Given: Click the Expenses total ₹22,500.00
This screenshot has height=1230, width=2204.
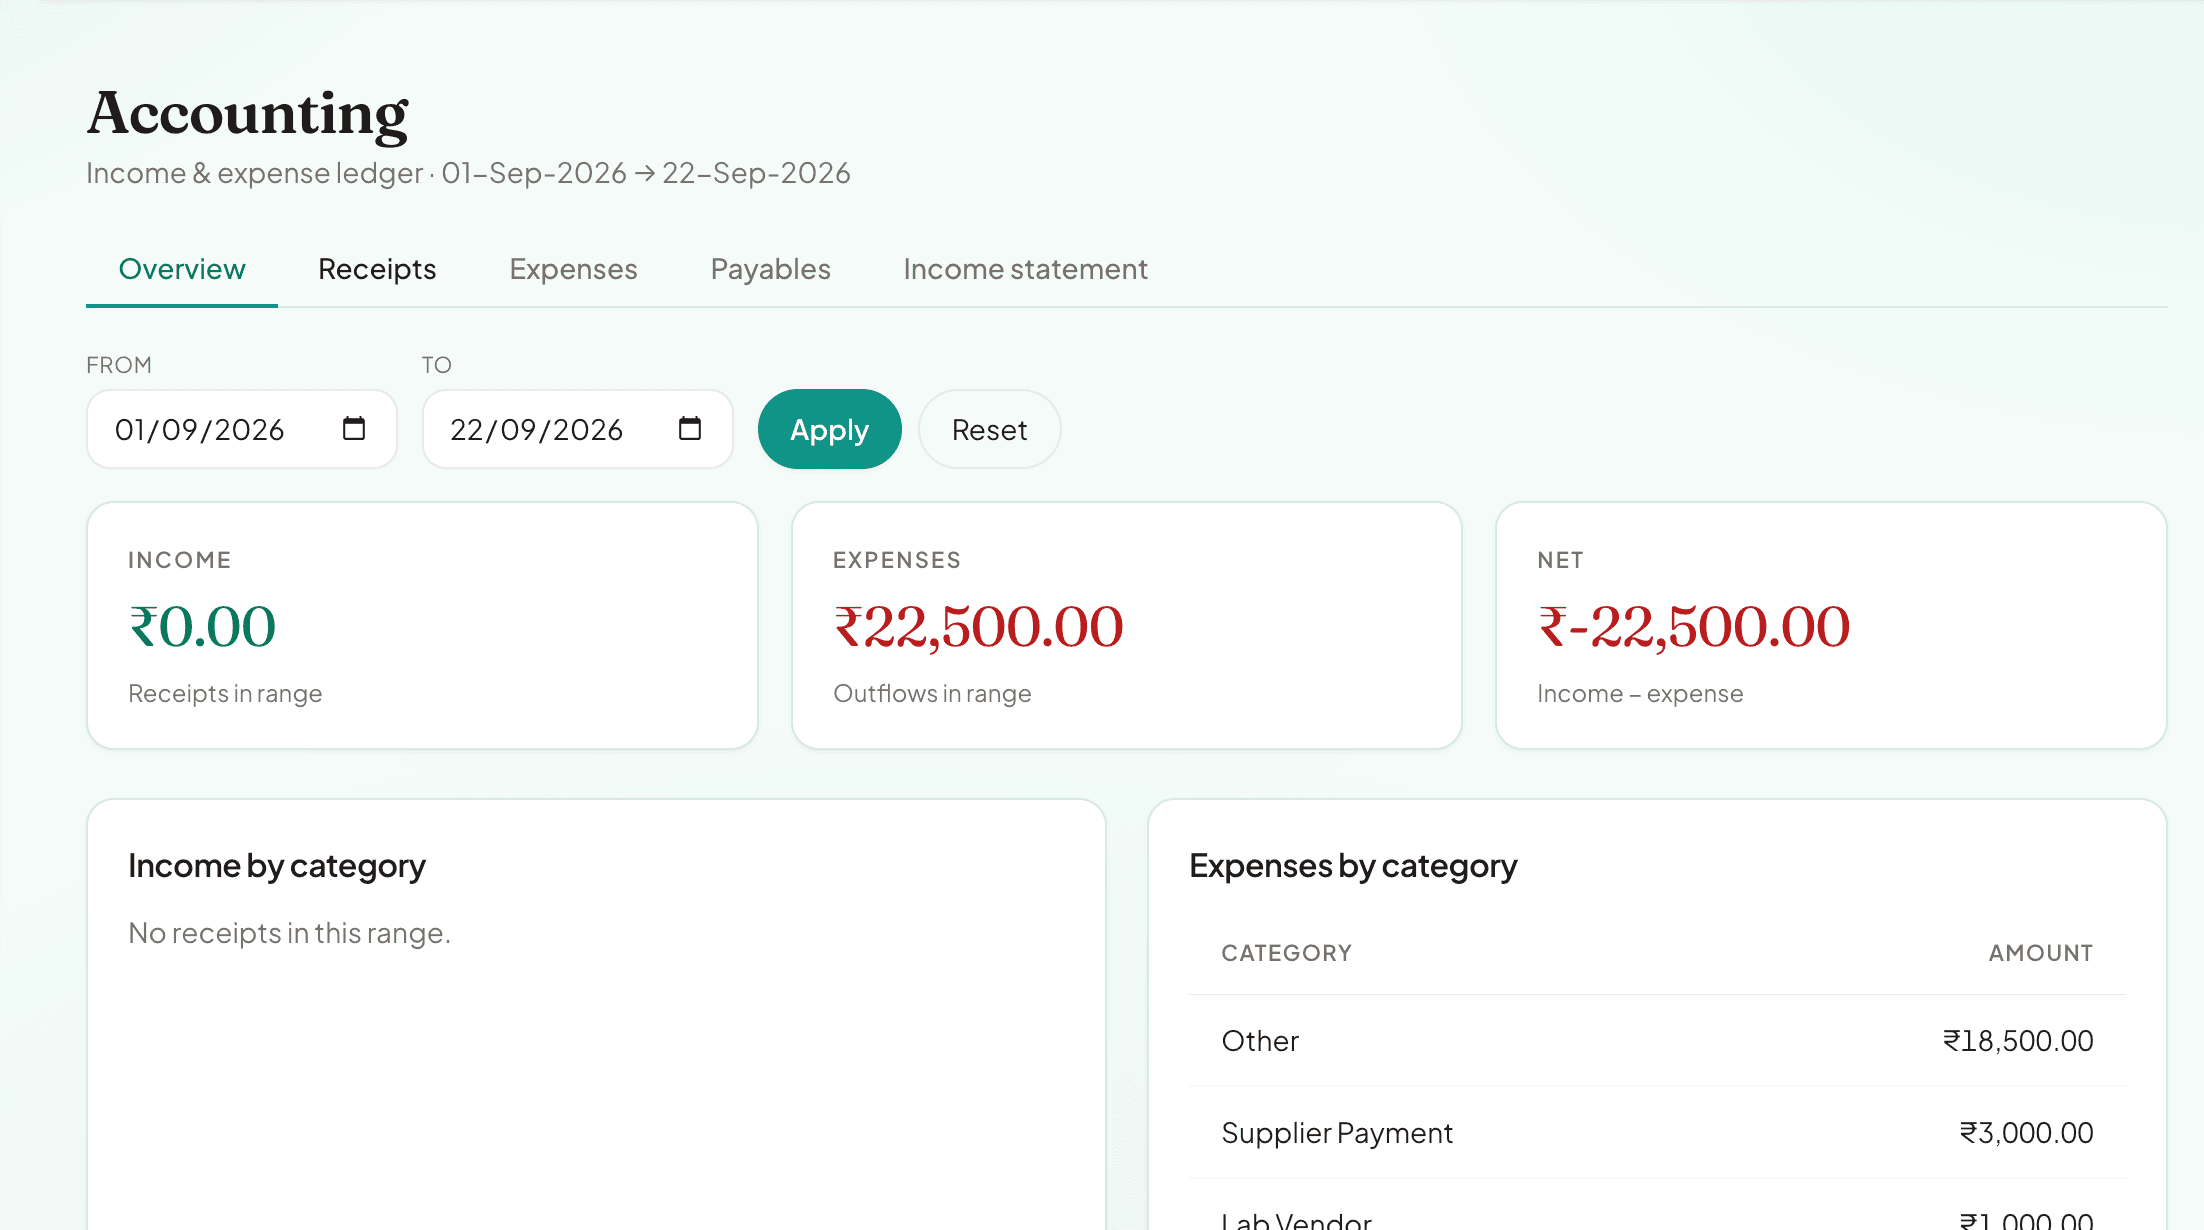Looking at the screenshot, I should (x=978, y=627).
